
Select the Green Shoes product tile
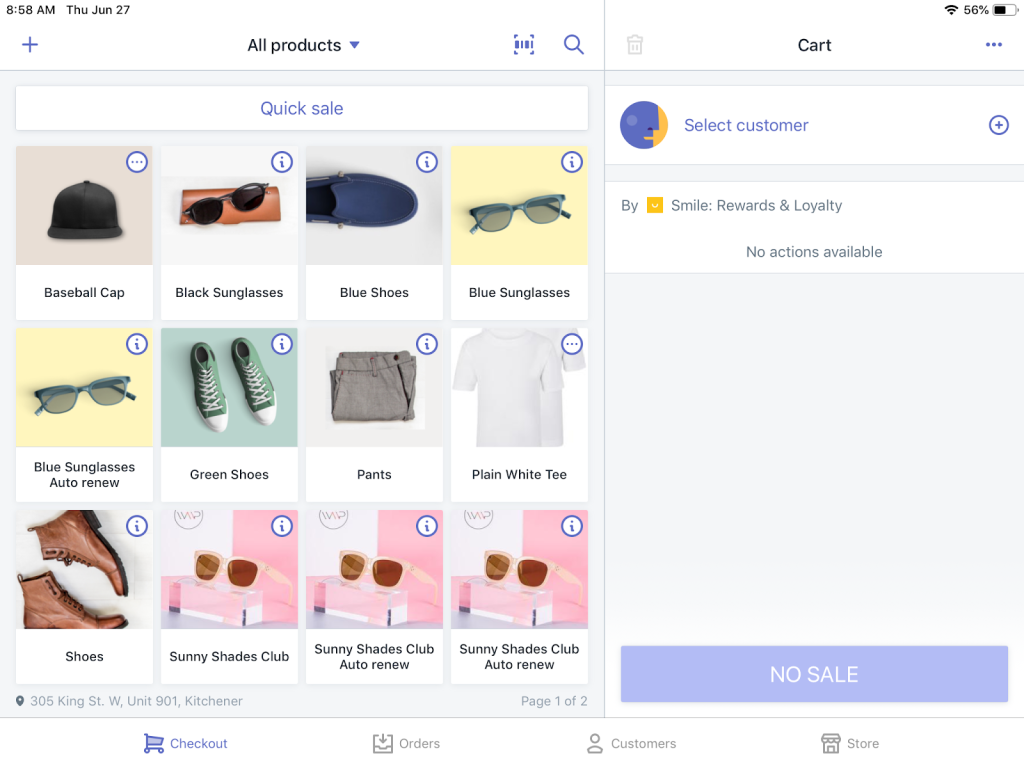229,415
